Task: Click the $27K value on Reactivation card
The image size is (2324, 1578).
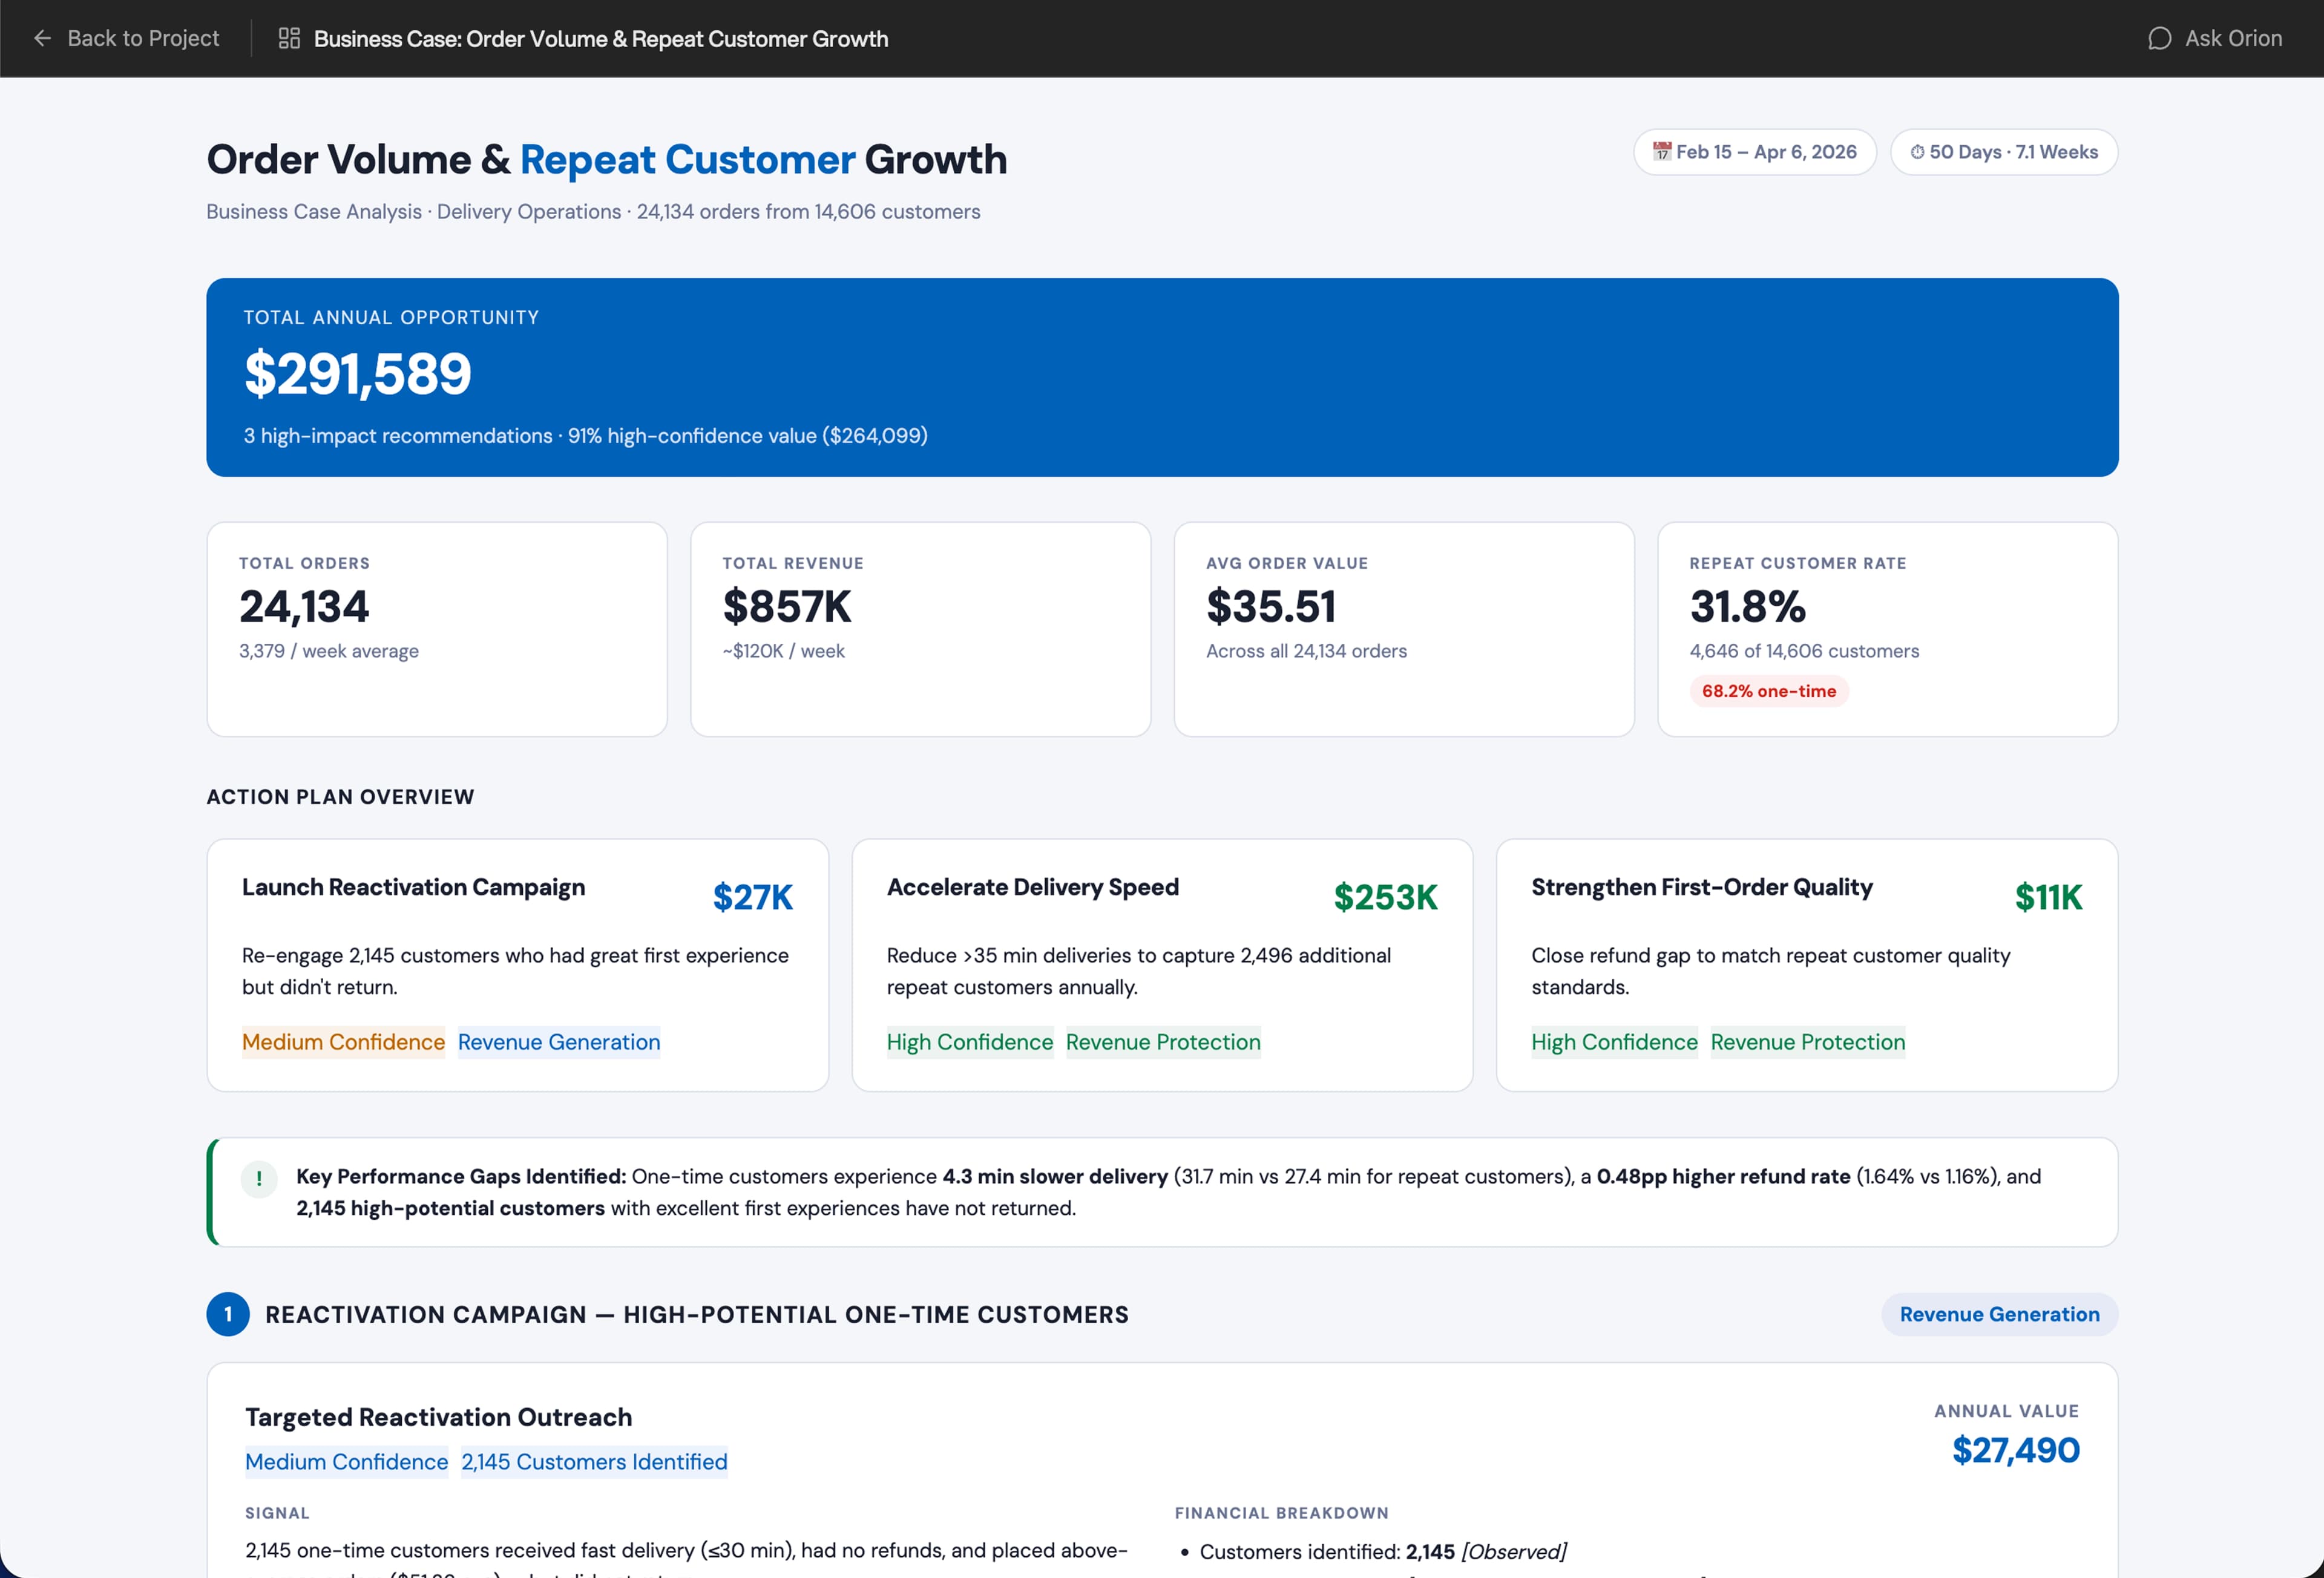Action: [x=752, y=897]
